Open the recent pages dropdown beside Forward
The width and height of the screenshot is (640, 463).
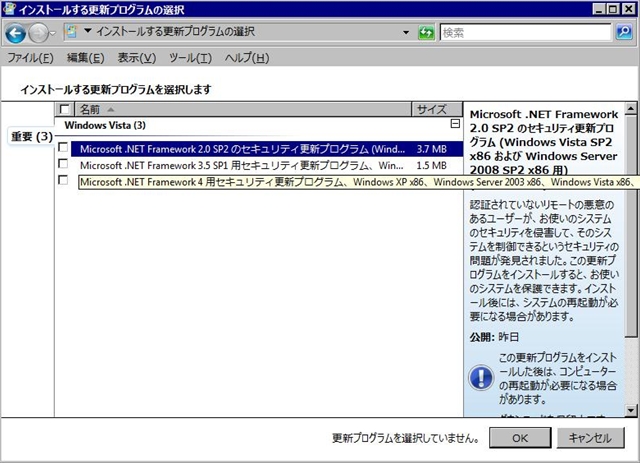pos(53,33)
